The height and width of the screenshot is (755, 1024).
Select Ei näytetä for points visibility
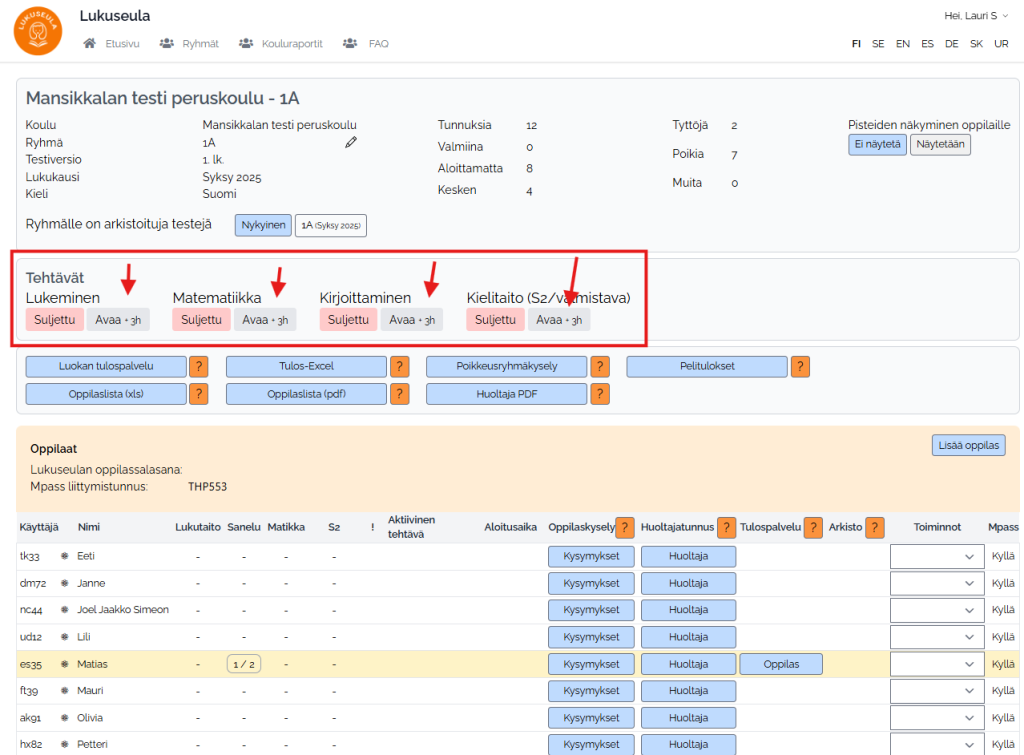pos(877,144)
